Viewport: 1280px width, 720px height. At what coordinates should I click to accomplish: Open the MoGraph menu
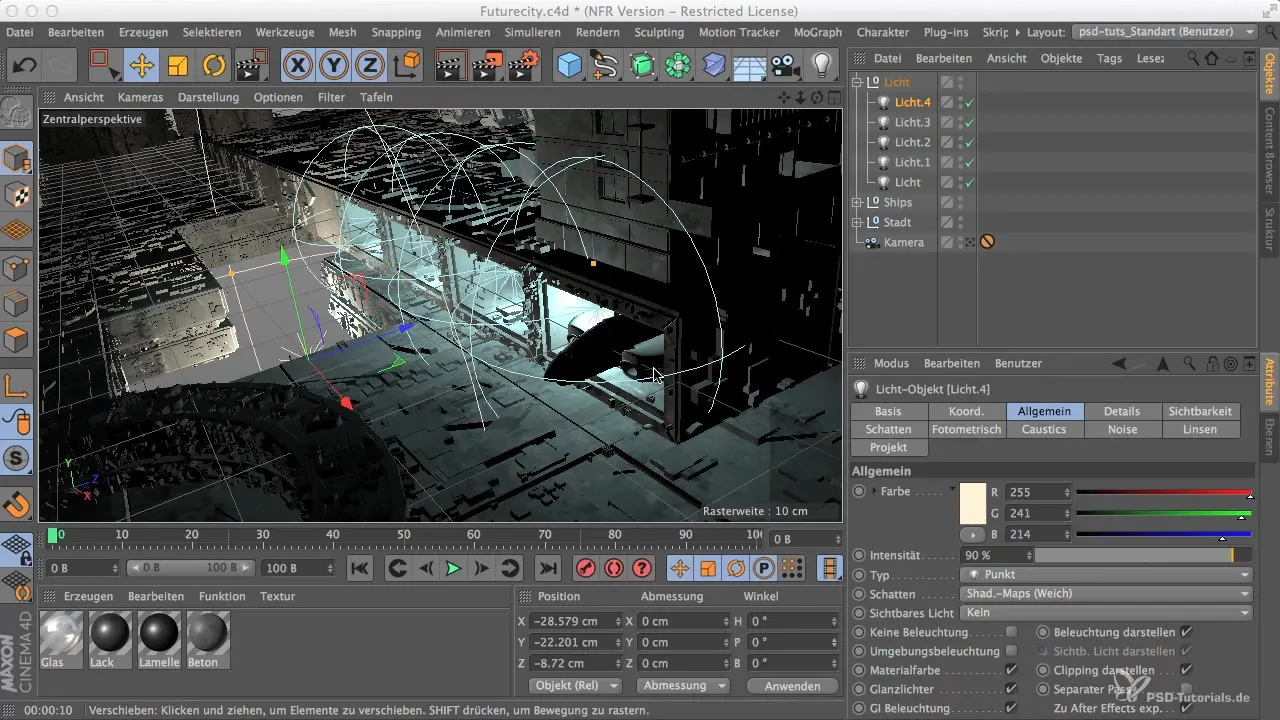tap(817, 32)
